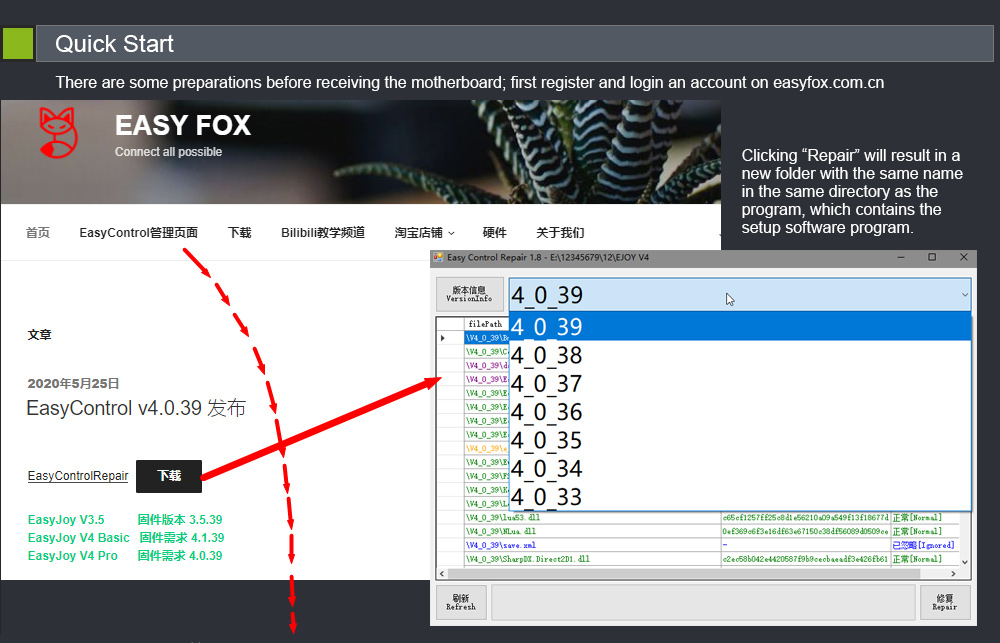Viewport: 1000px width, 643px height.
Task: Click the Refresh button
Action: point(461,603)
